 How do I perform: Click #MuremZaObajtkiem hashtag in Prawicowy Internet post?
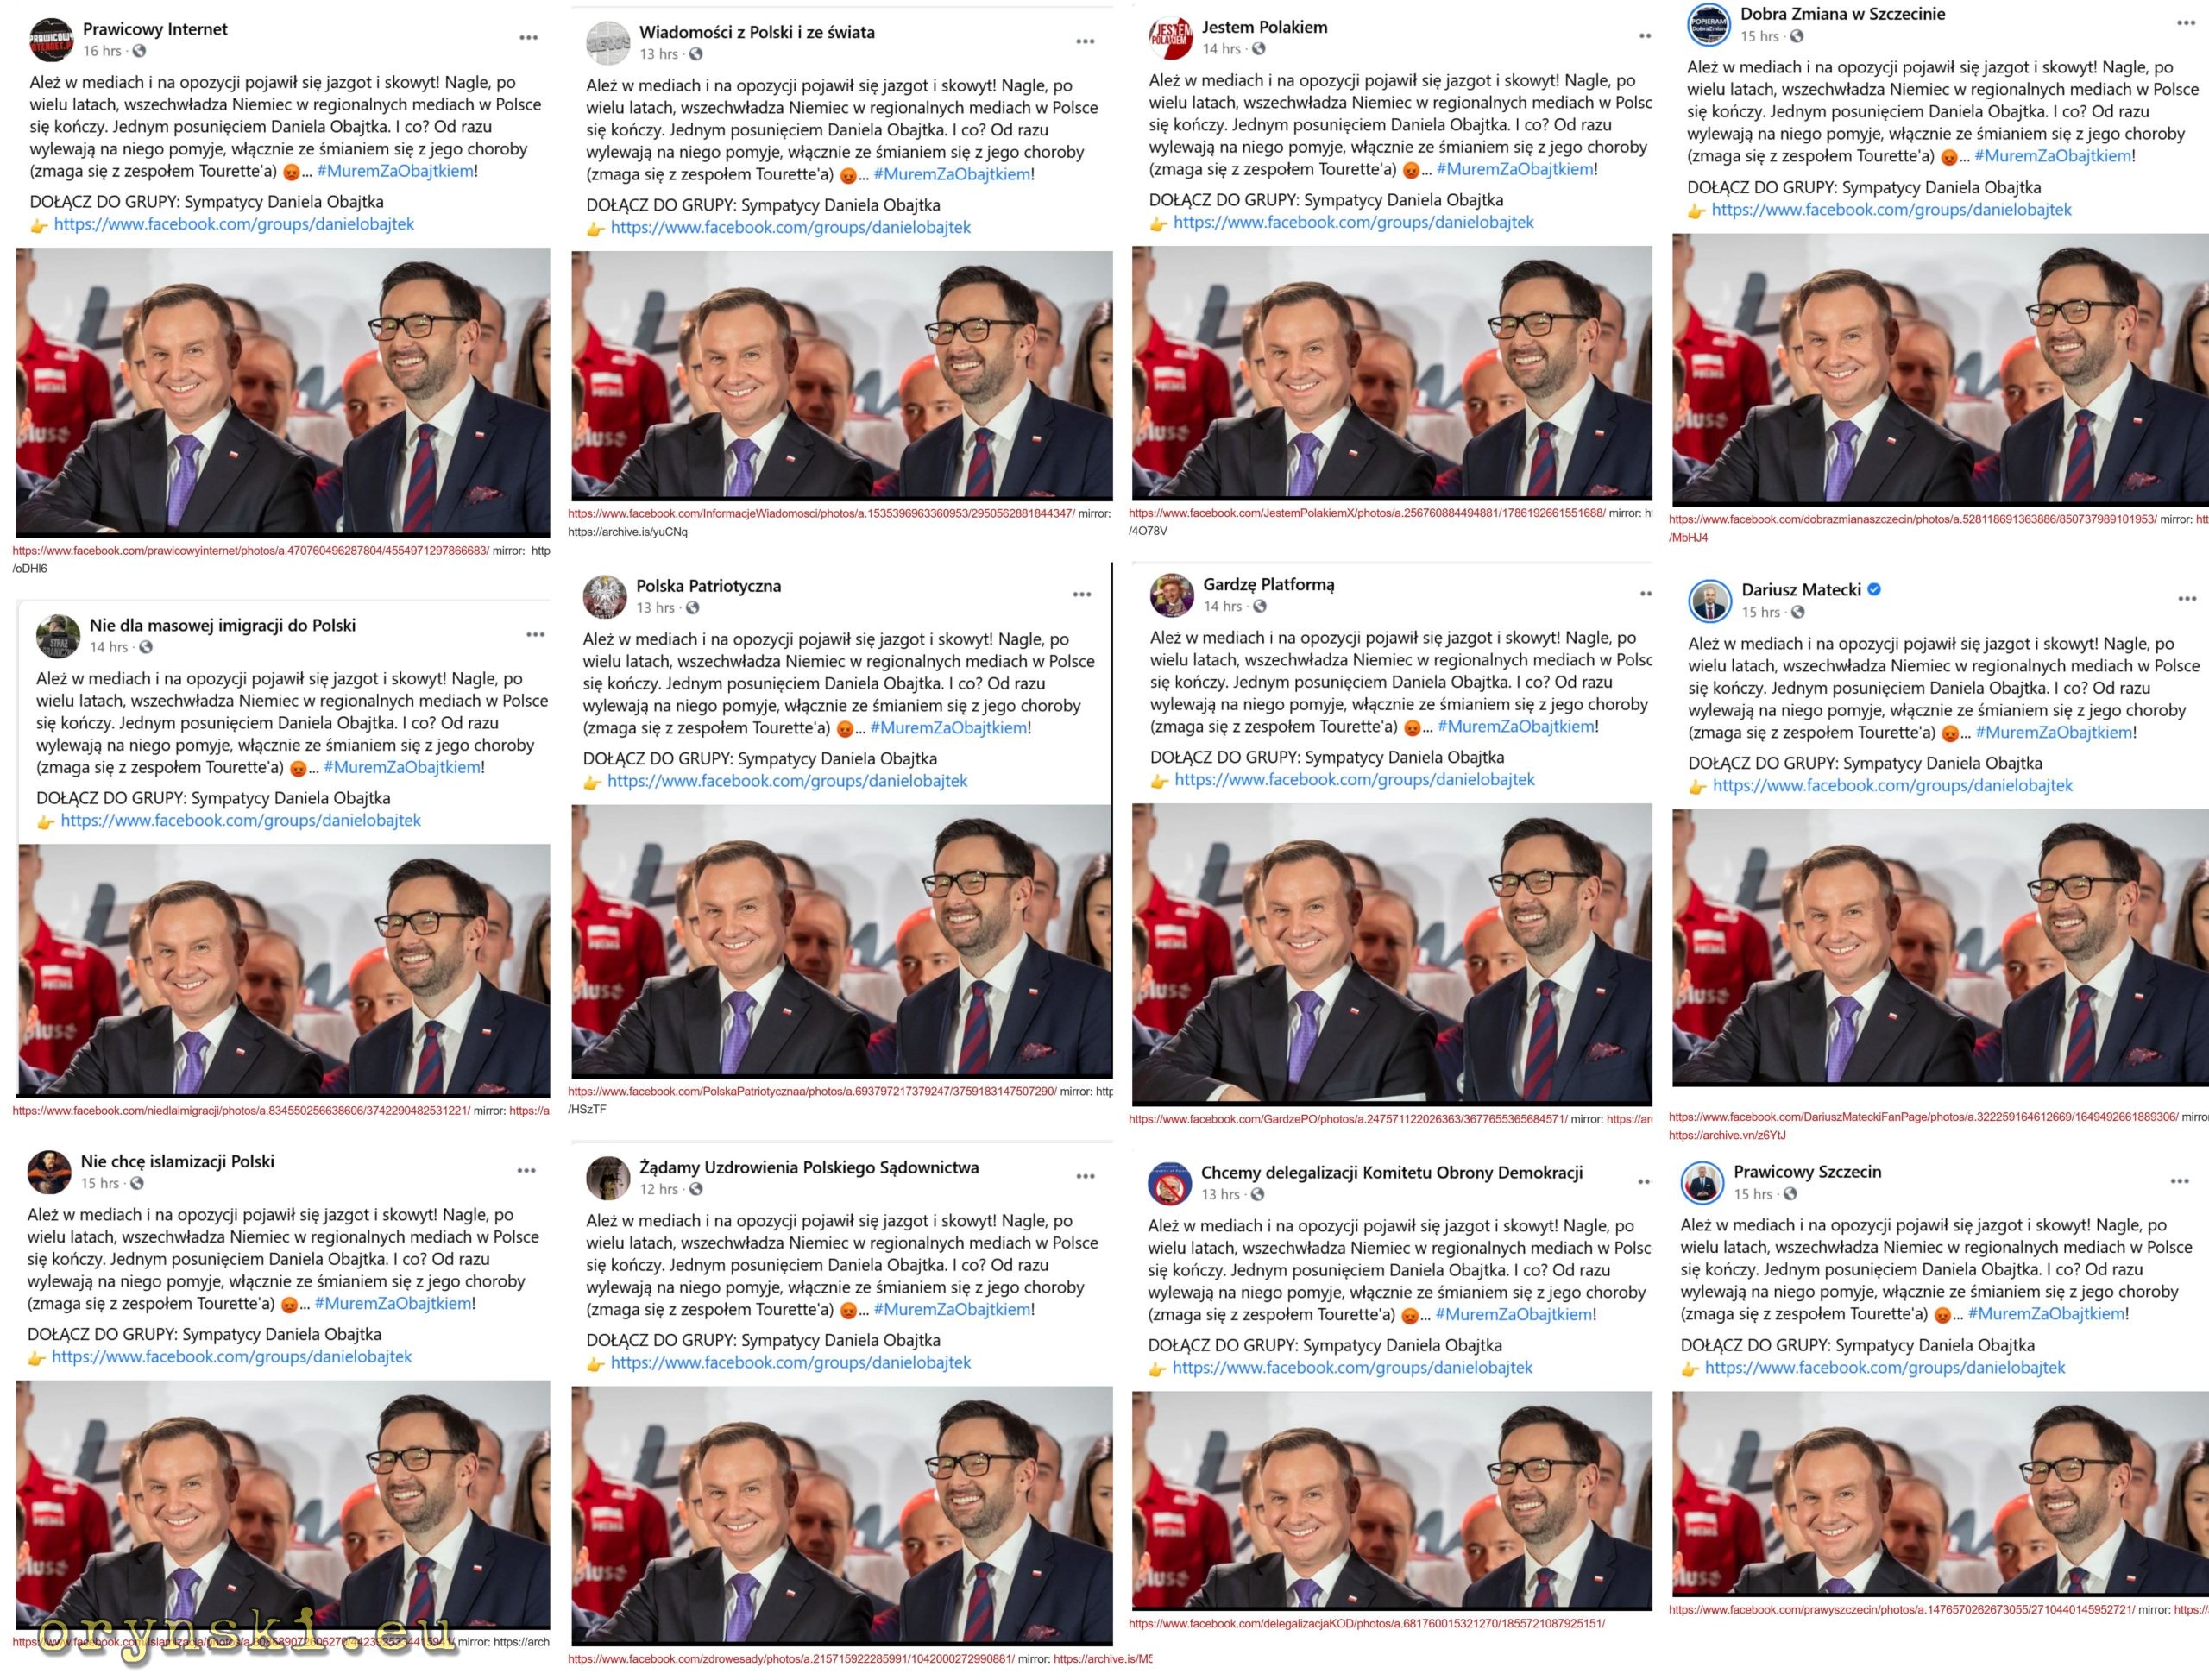click(x=395, y=171)
